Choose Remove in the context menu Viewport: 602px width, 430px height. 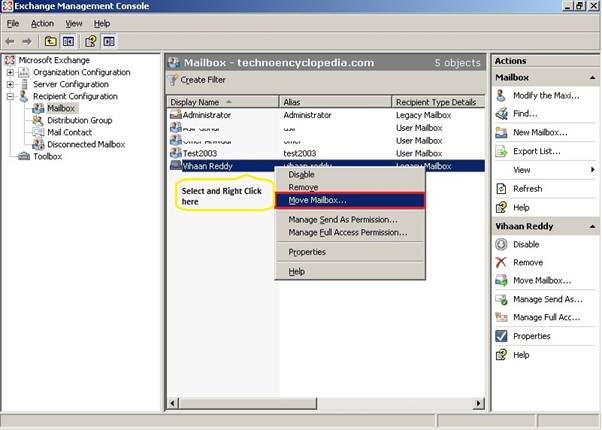350,187
